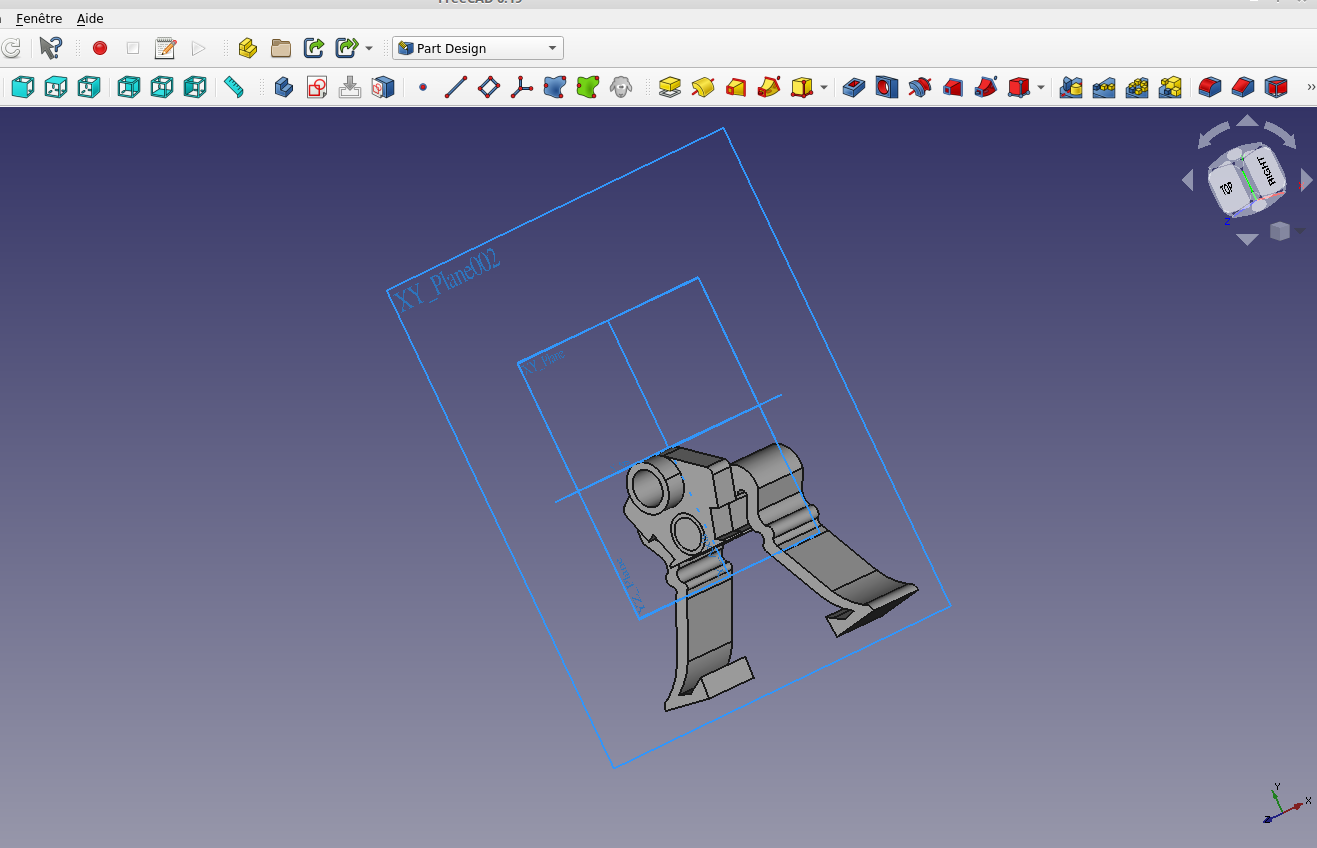Click the grayed Edit Sketch download-arrow icon
This screenshot has width=1317, height=848.
tap(350, 88)
